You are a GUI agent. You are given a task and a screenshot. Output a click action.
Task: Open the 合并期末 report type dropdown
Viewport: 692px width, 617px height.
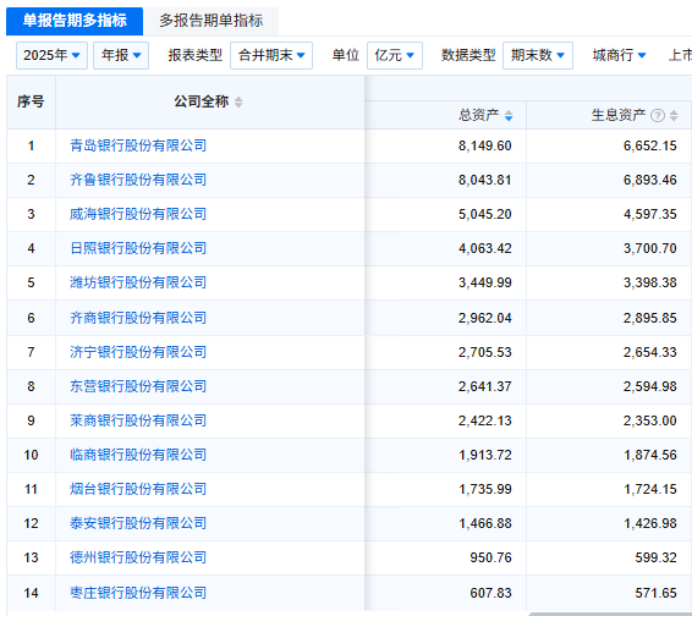[x=271, y=56]
